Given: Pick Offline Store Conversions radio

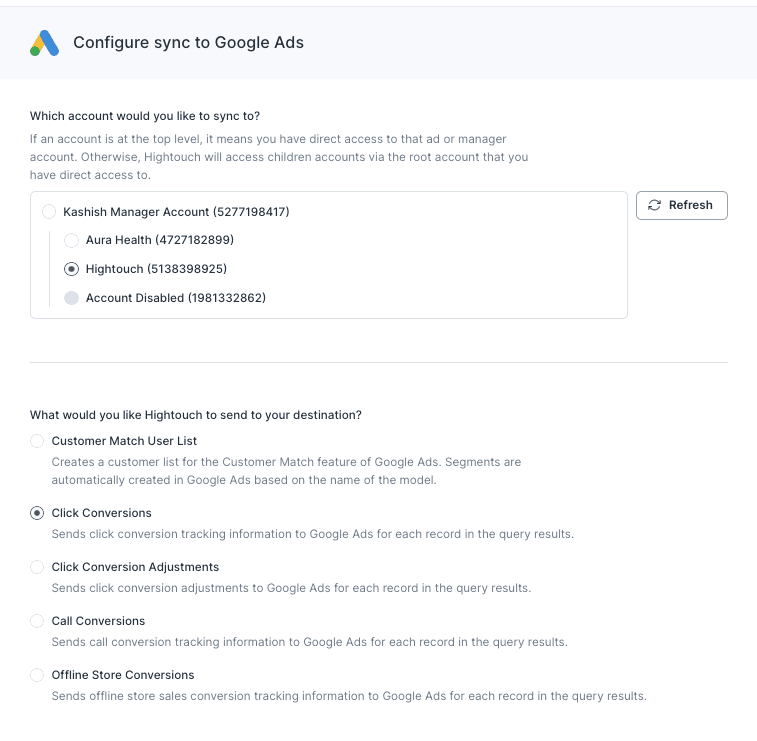Looking at the screenshot, I should pos(37,675).
